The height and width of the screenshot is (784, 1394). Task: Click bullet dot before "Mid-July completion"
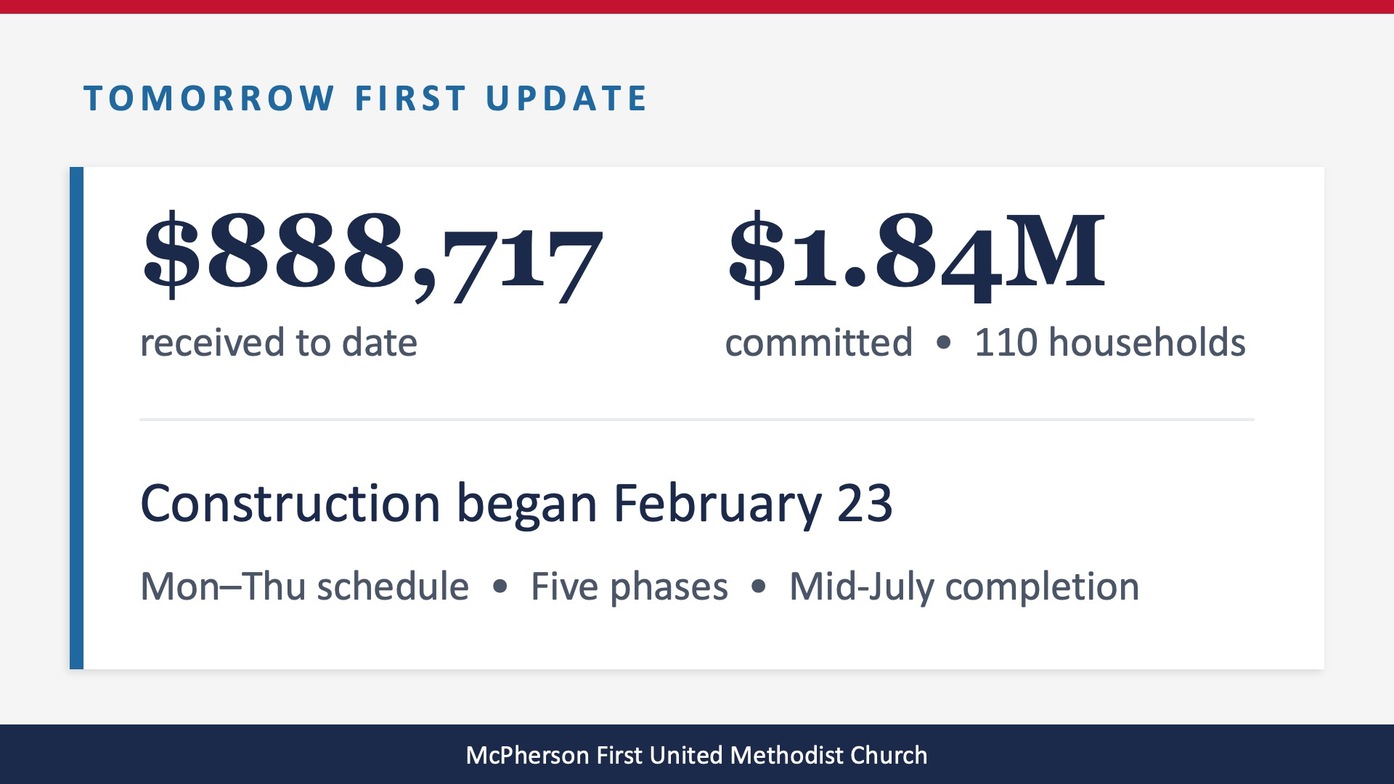tap(758, 587)
